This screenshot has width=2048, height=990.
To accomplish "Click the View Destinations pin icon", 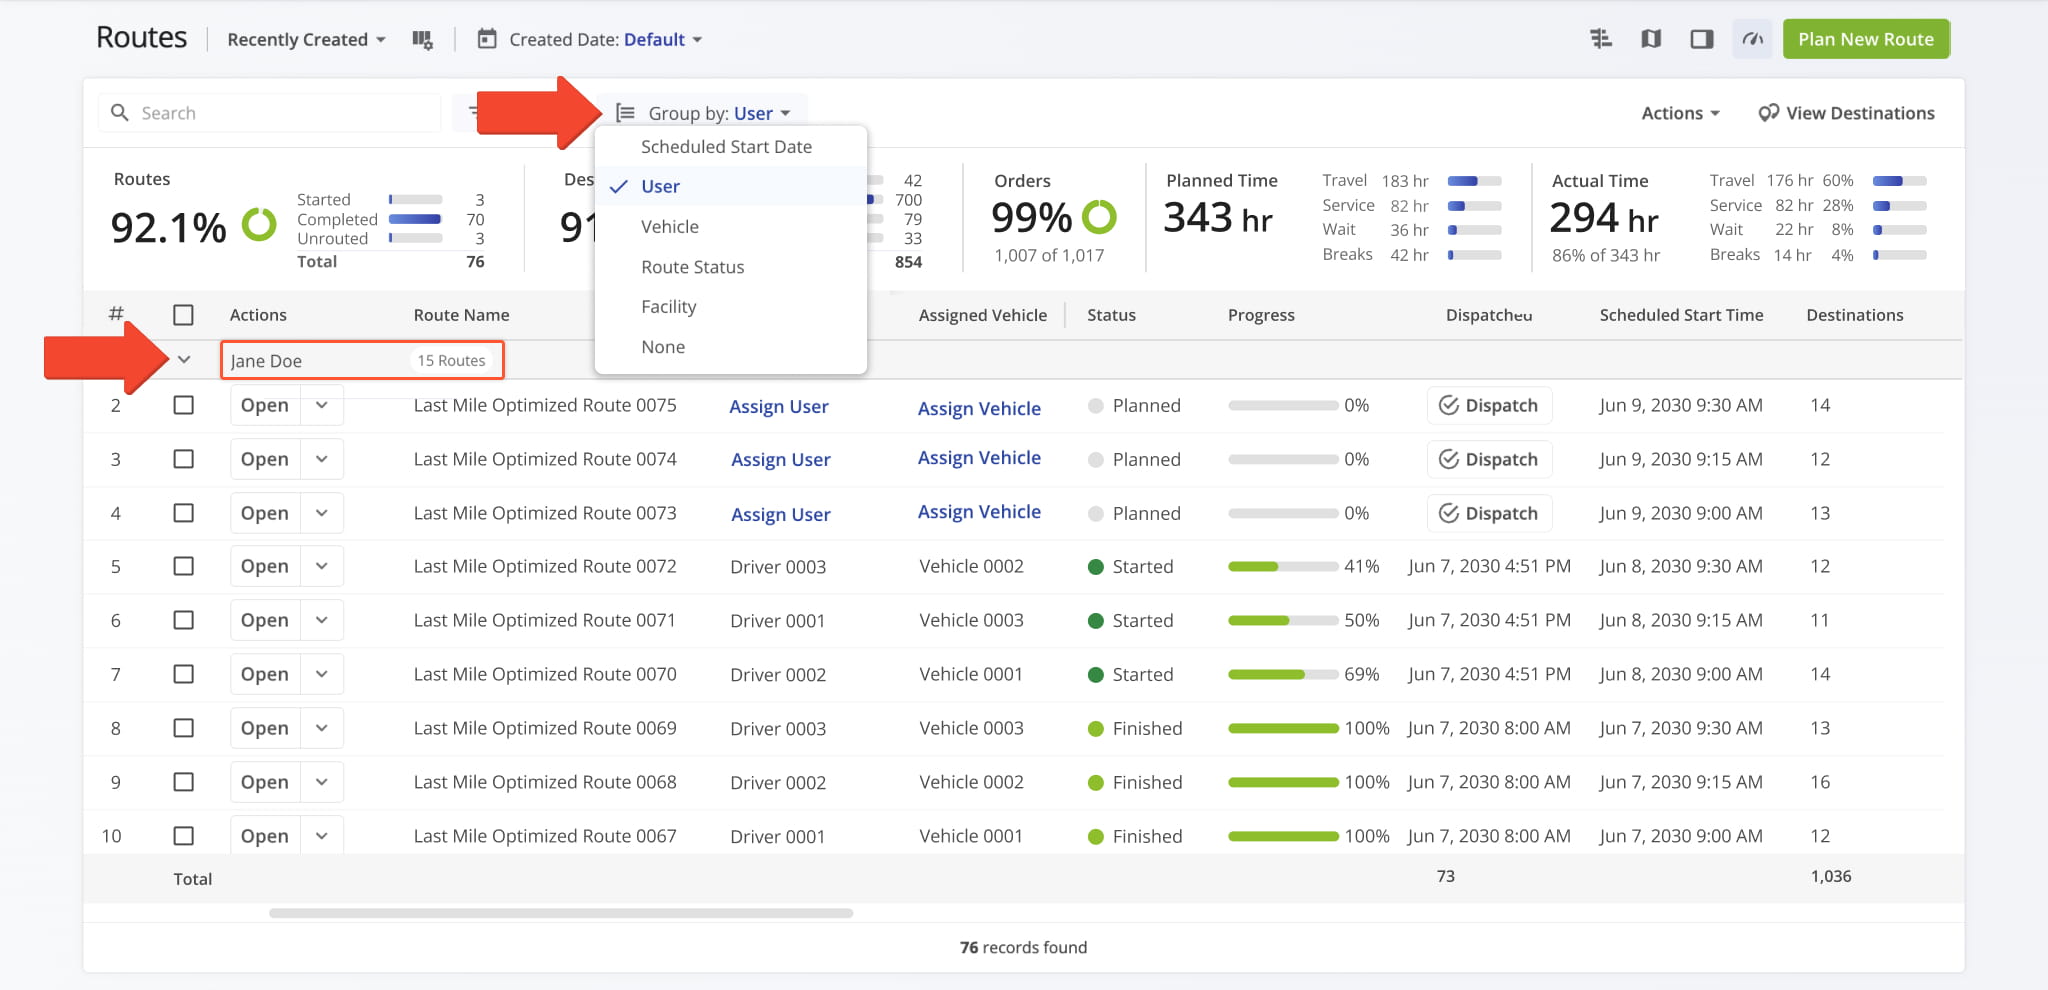I will point(1768,113).
